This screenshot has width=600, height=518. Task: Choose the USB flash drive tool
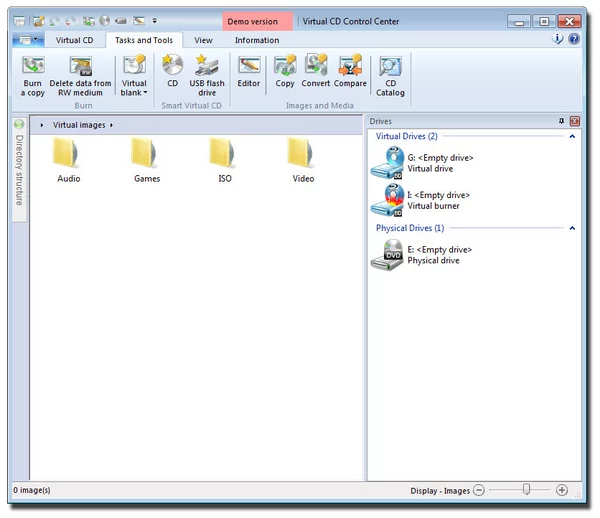point(207,76)
